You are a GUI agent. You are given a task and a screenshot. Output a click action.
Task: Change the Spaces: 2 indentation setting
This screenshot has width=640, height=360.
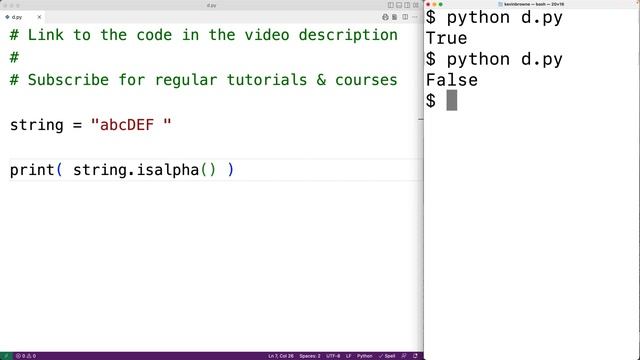[310, 356]
